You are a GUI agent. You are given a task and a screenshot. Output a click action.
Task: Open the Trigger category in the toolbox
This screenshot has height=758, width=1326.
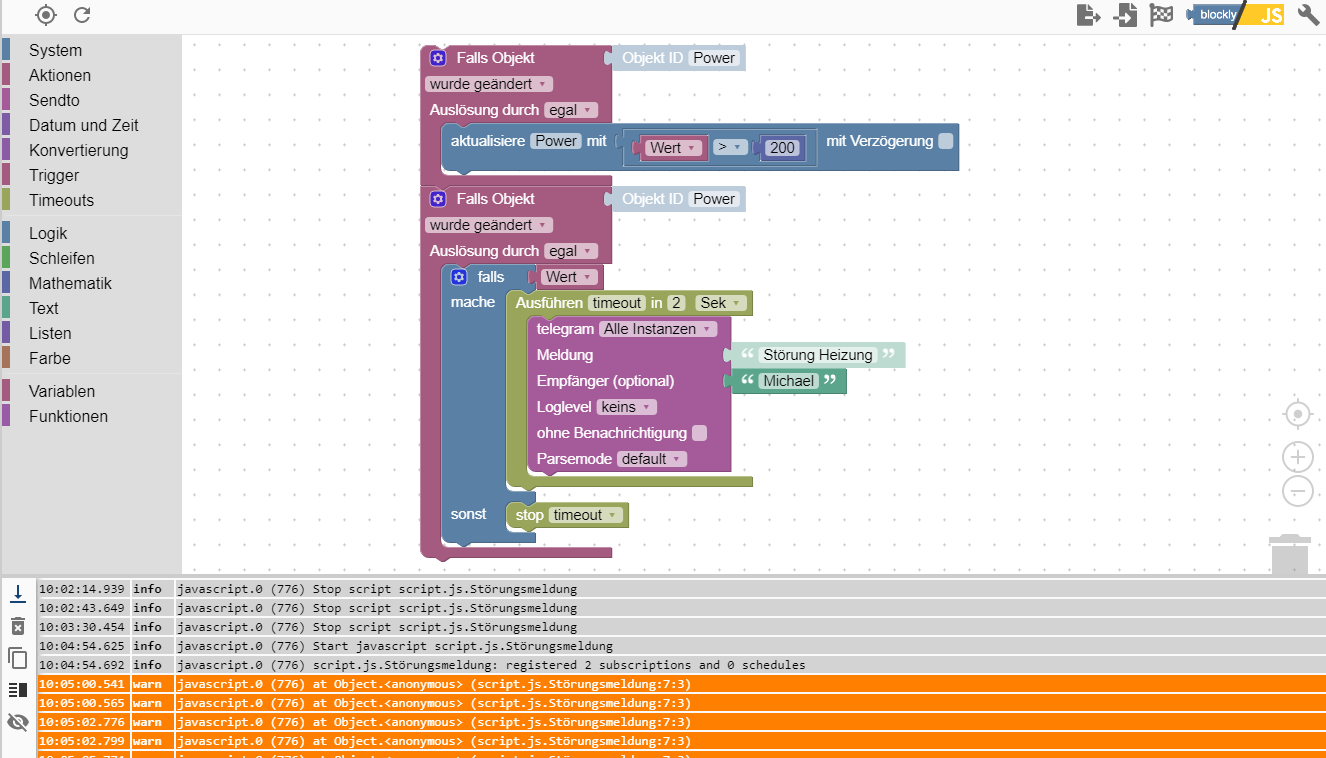pyautogui.click(x=54, y=175)
